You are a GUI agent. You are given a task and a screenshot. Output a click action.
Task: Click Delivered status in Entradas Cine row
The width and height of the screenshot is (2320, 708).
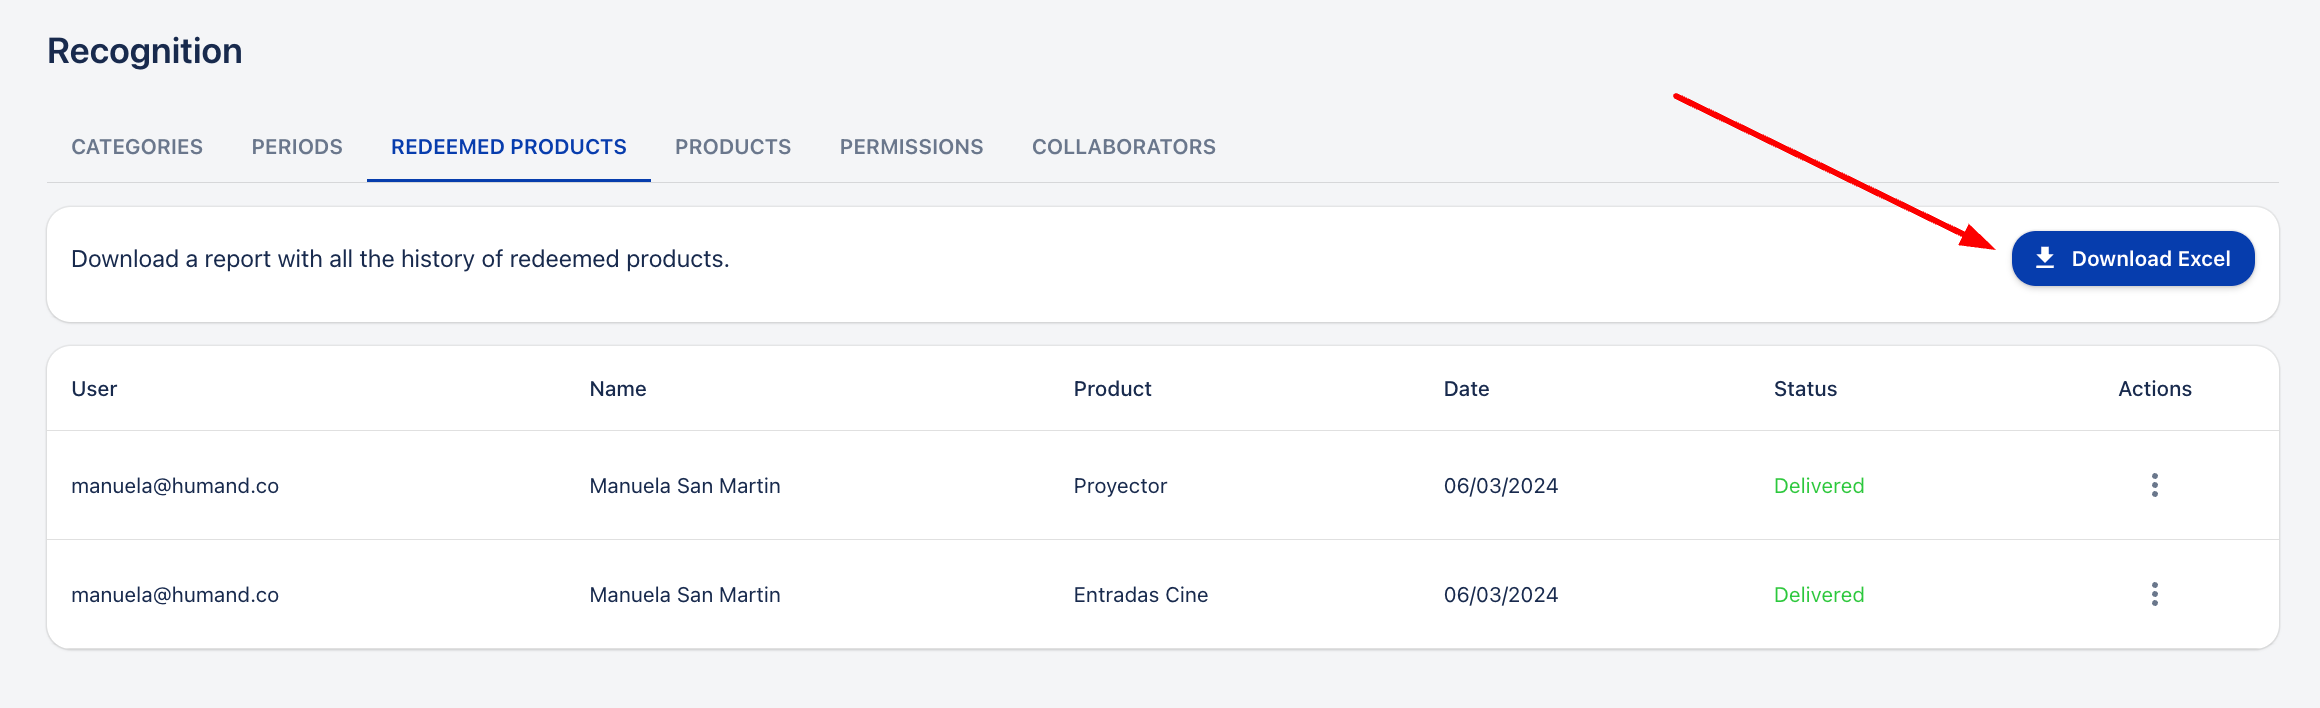tap(1818, 595)
